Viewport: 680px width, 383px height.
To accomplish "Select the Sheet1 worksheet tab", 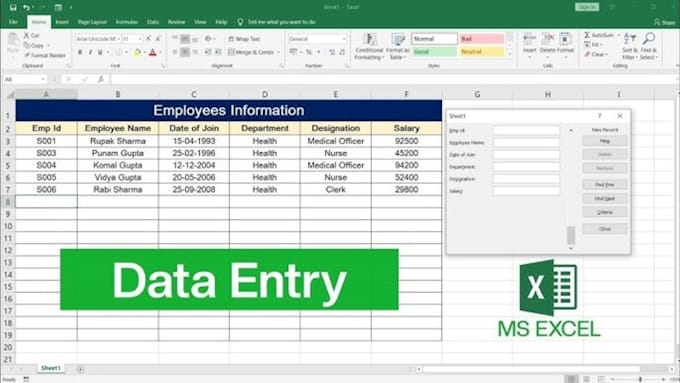I will click(51, 368).
